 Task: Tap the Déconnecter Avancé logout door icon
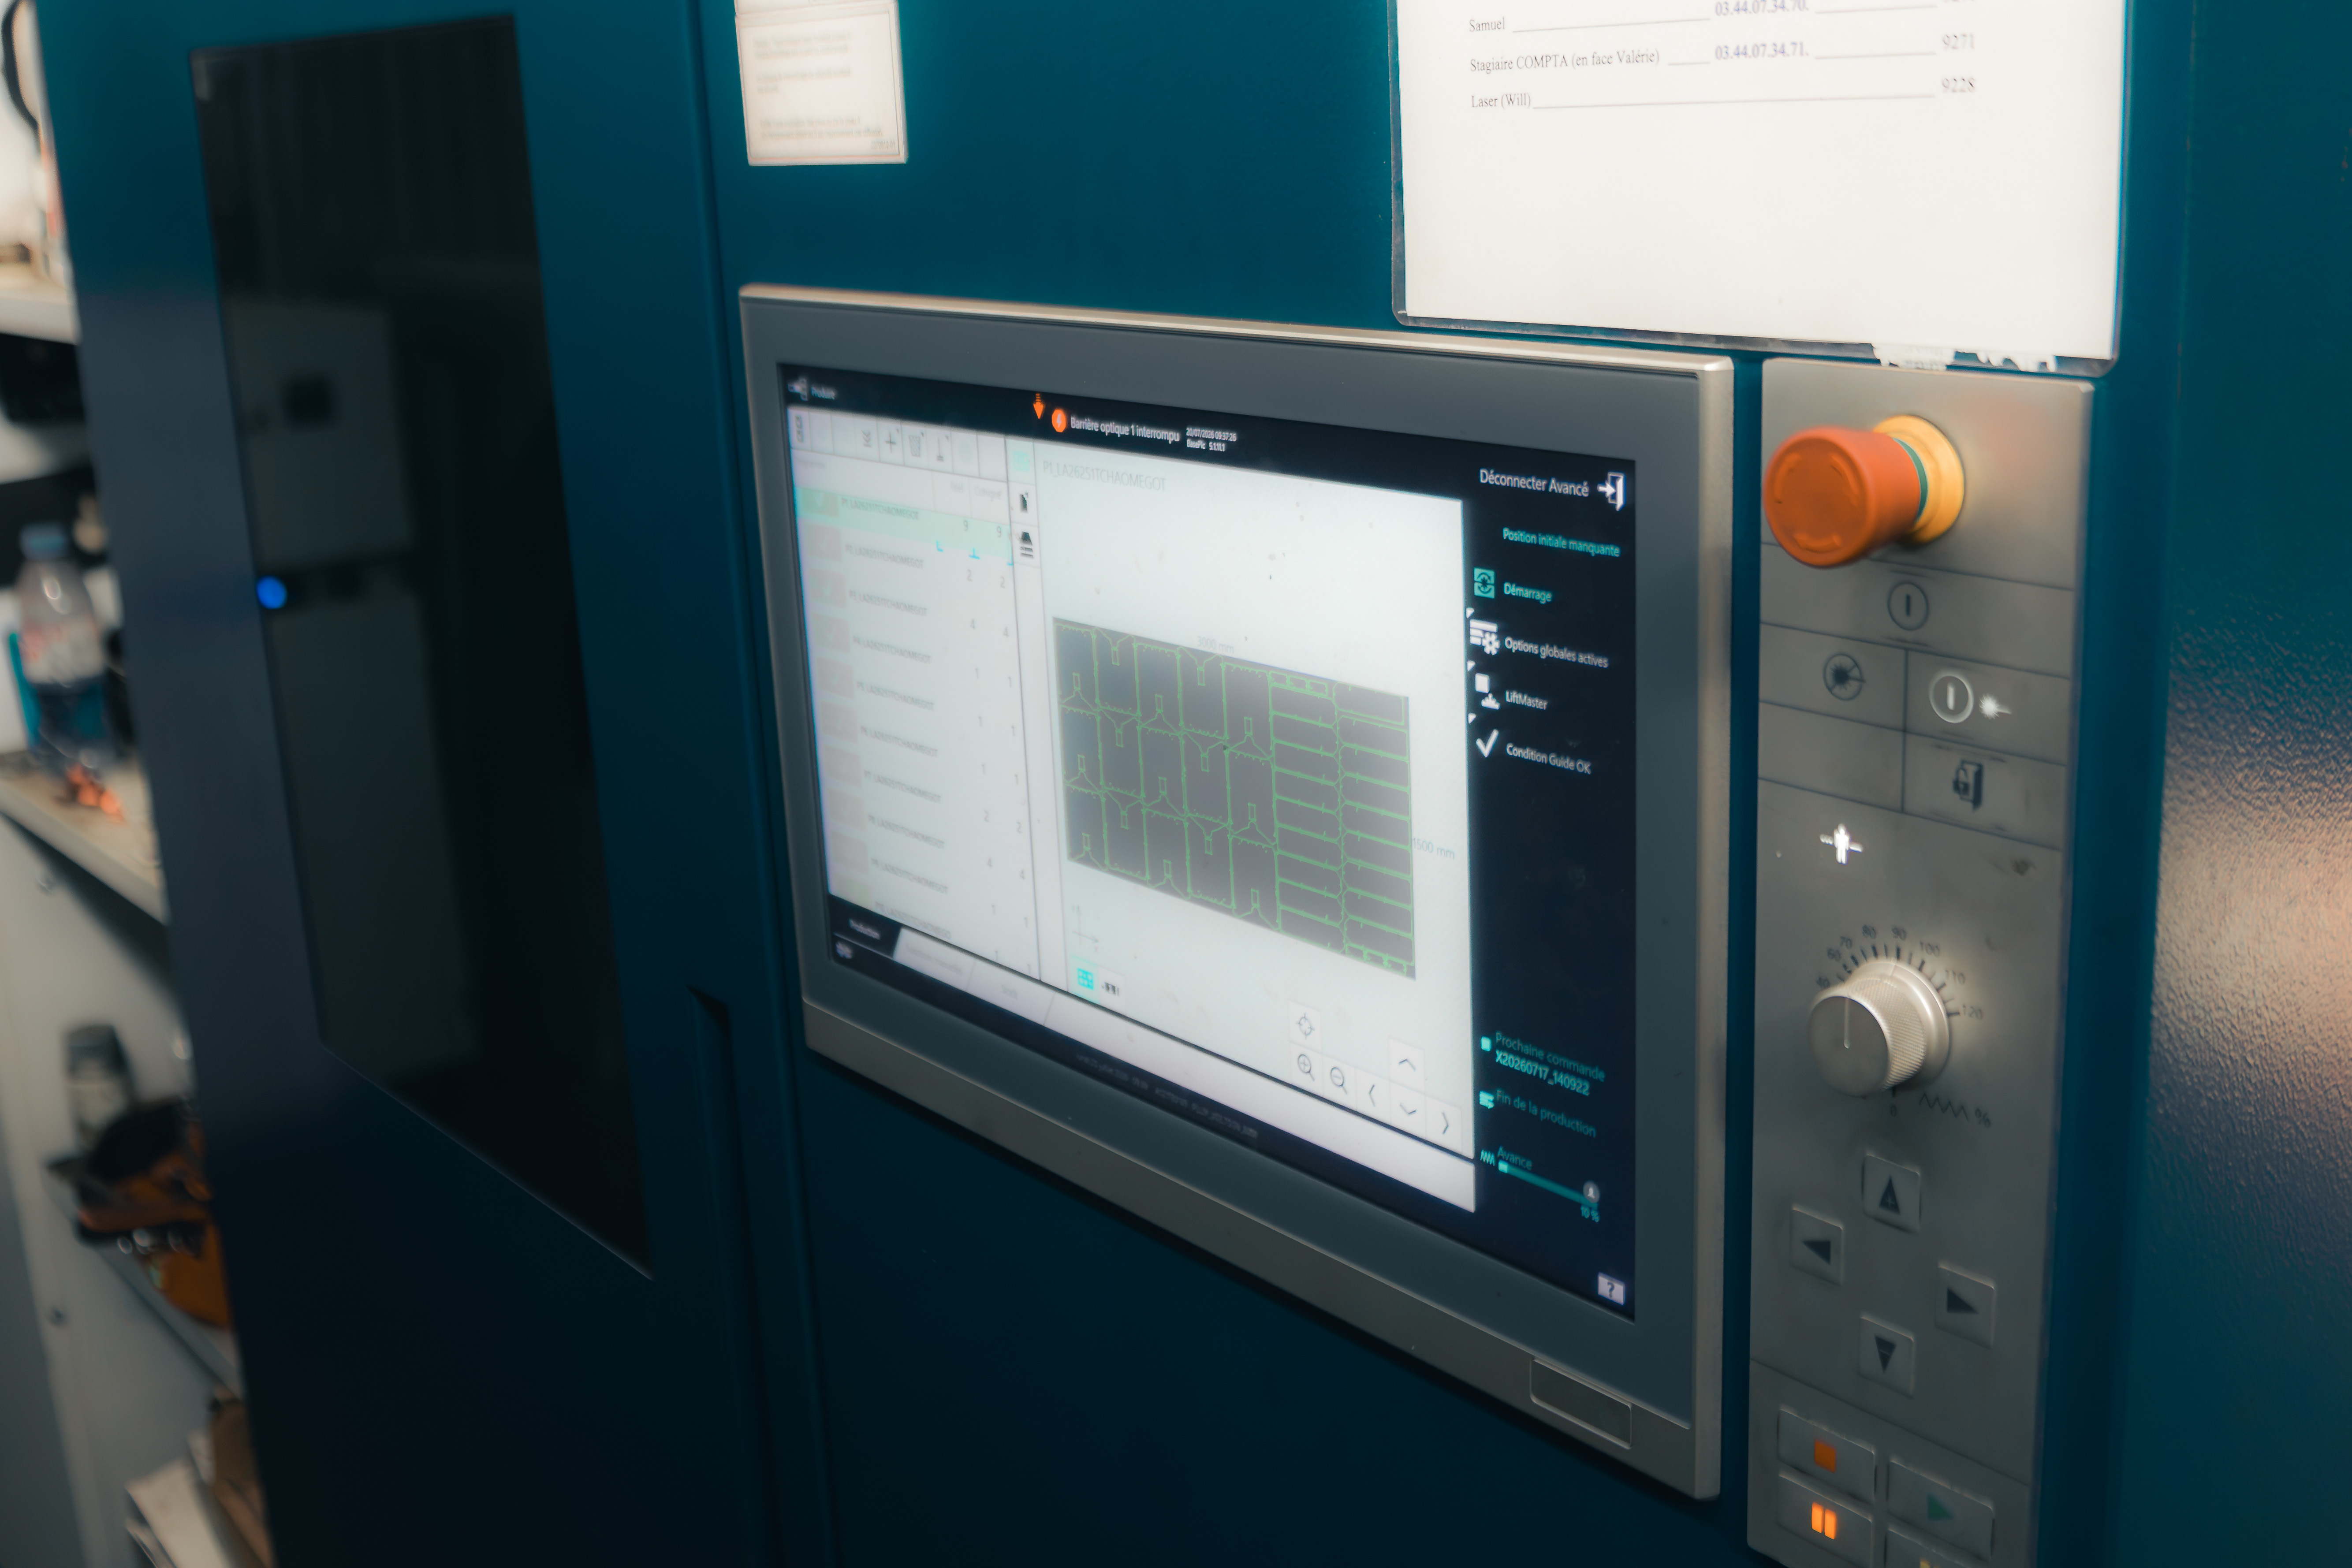[1611, 491]
